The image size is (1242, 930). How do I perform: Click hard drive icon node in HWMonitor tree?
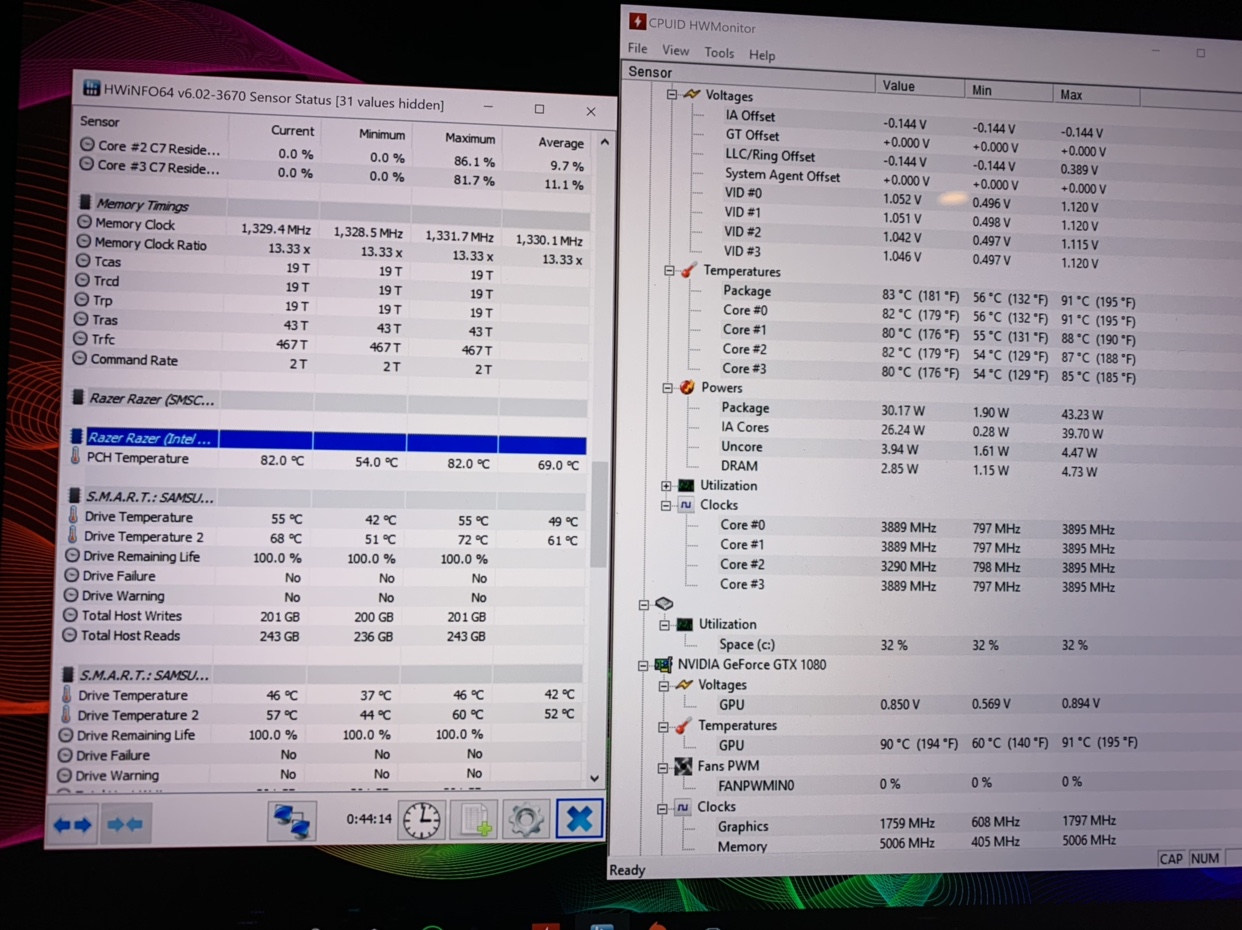pos(664,604)
